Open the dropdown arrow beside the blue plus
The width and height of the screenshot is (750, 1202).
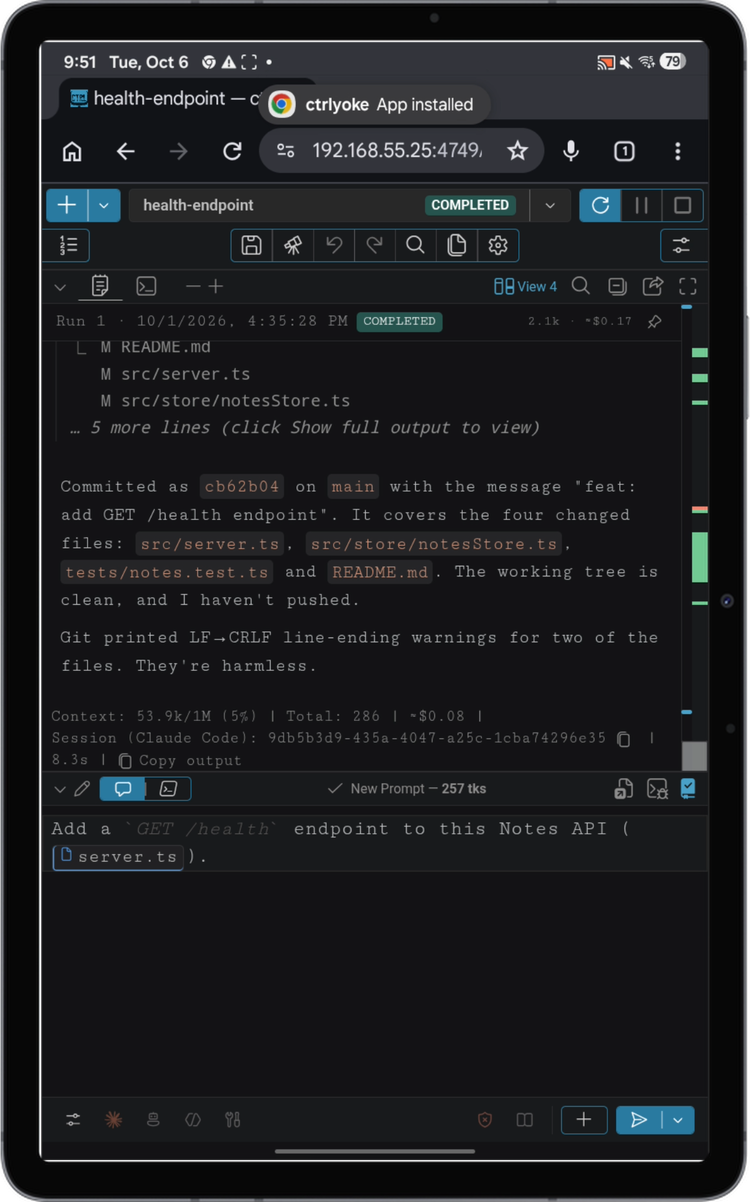pos(104,205)
